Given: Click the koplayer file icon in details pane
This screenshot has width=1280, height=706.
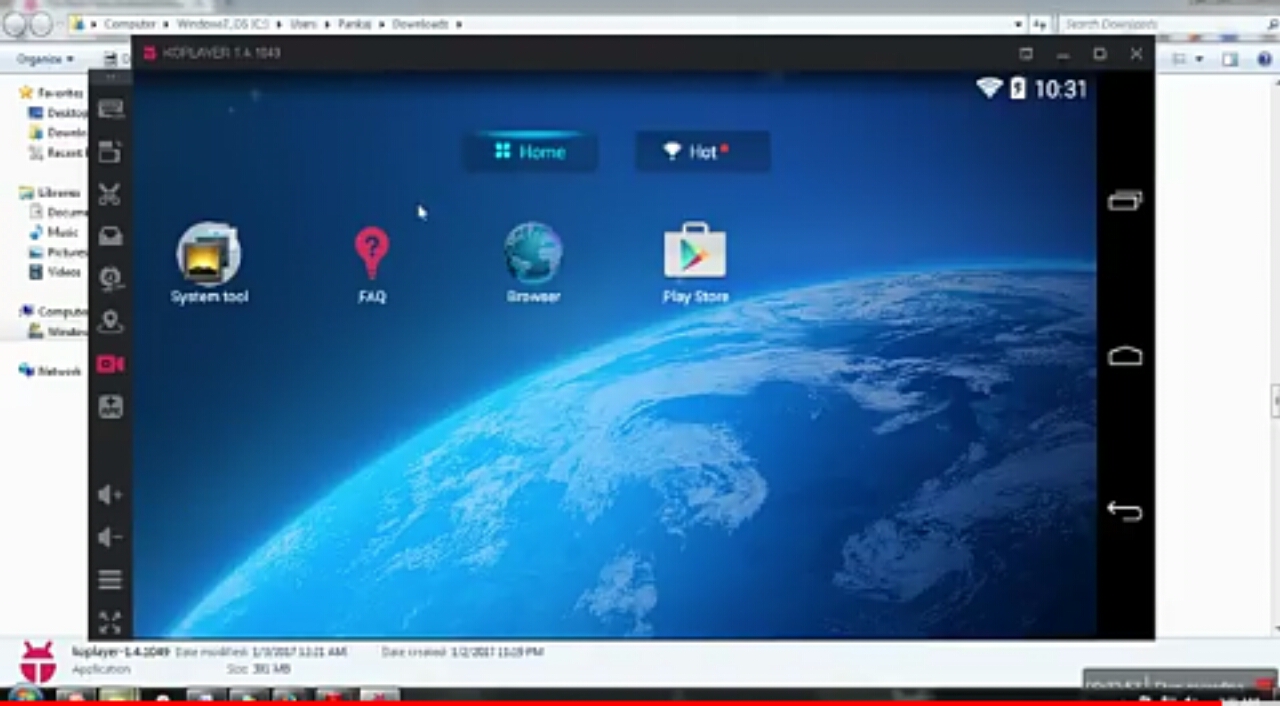Looking at the screenshot, I should point(38,662).
